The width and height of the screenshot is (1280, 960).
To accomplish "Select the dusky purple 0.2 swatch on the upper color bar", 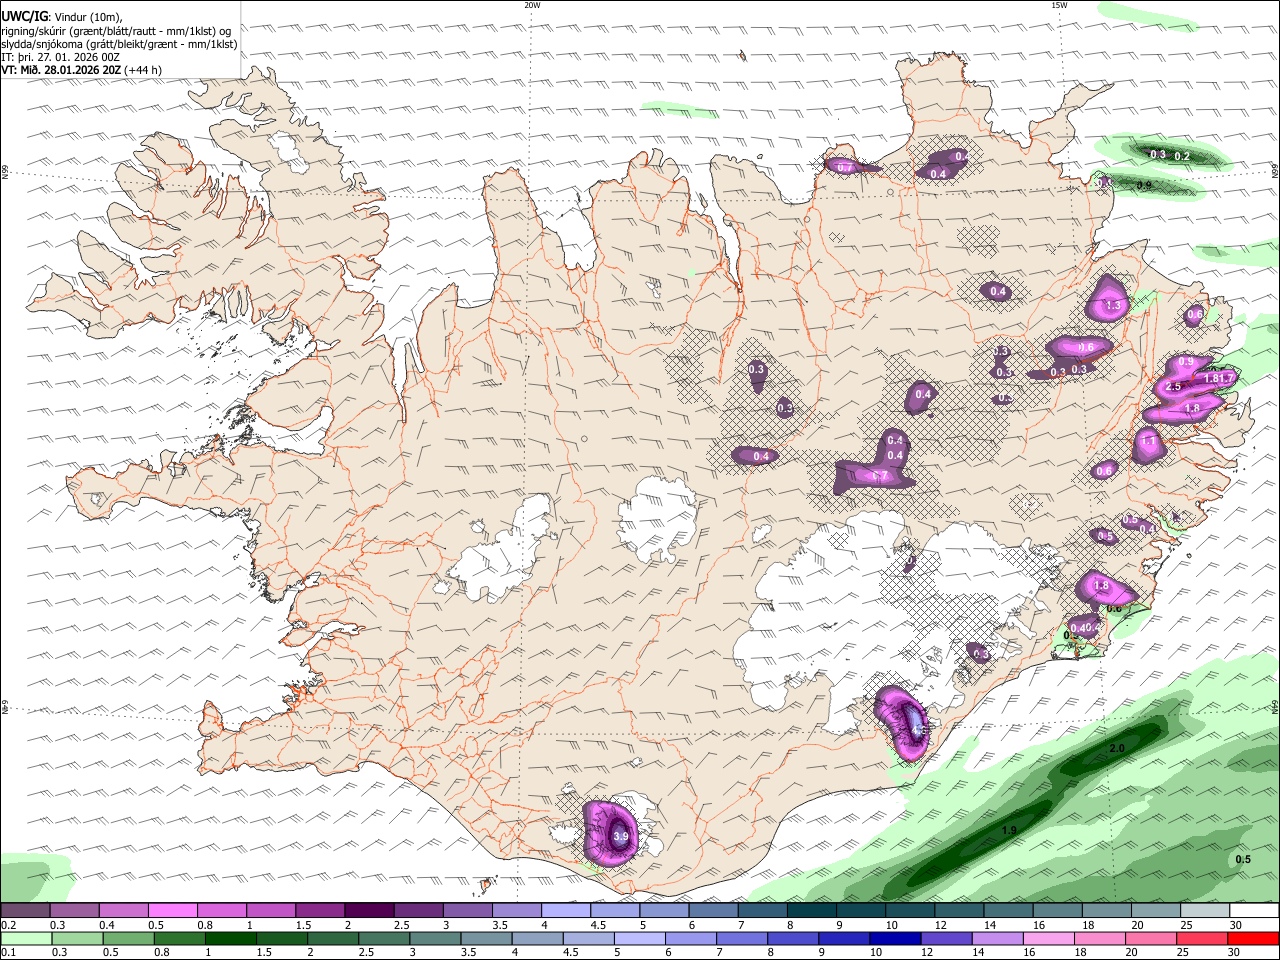I will [x=25, y=911].
